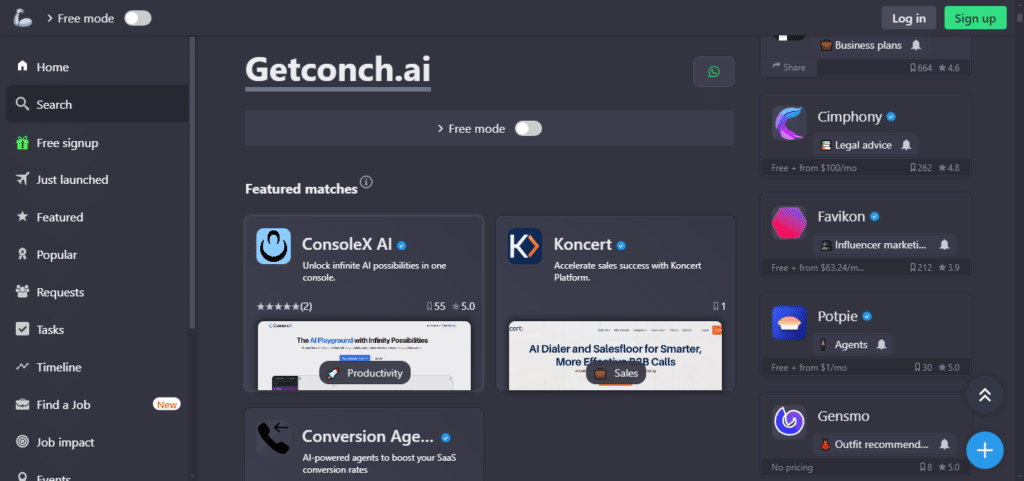The width and height of the screenshot is (1024, 481).
Task: Click the Cimphony logo icon
Action: [x=789, y=123]
